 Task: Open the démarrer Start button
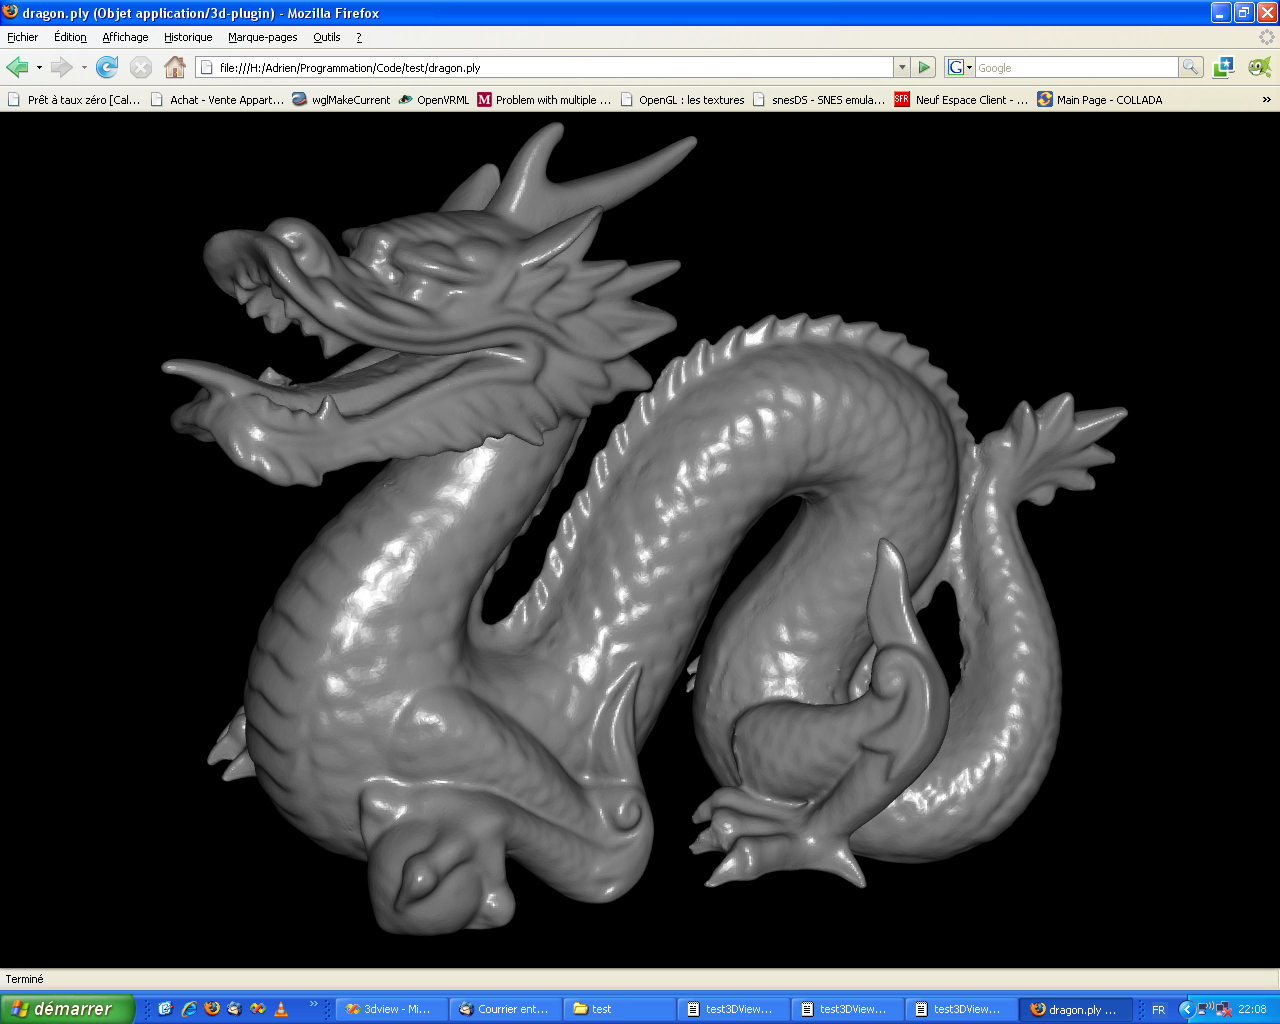pyautogui.click(x=67, y=1009)
